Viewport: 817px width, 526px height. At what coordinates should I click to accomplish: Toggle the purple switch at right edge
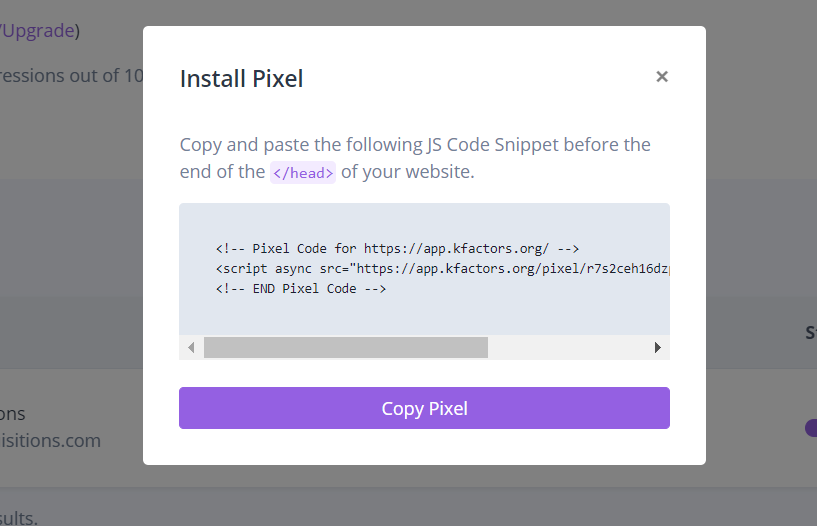click(x=811, y=428)
